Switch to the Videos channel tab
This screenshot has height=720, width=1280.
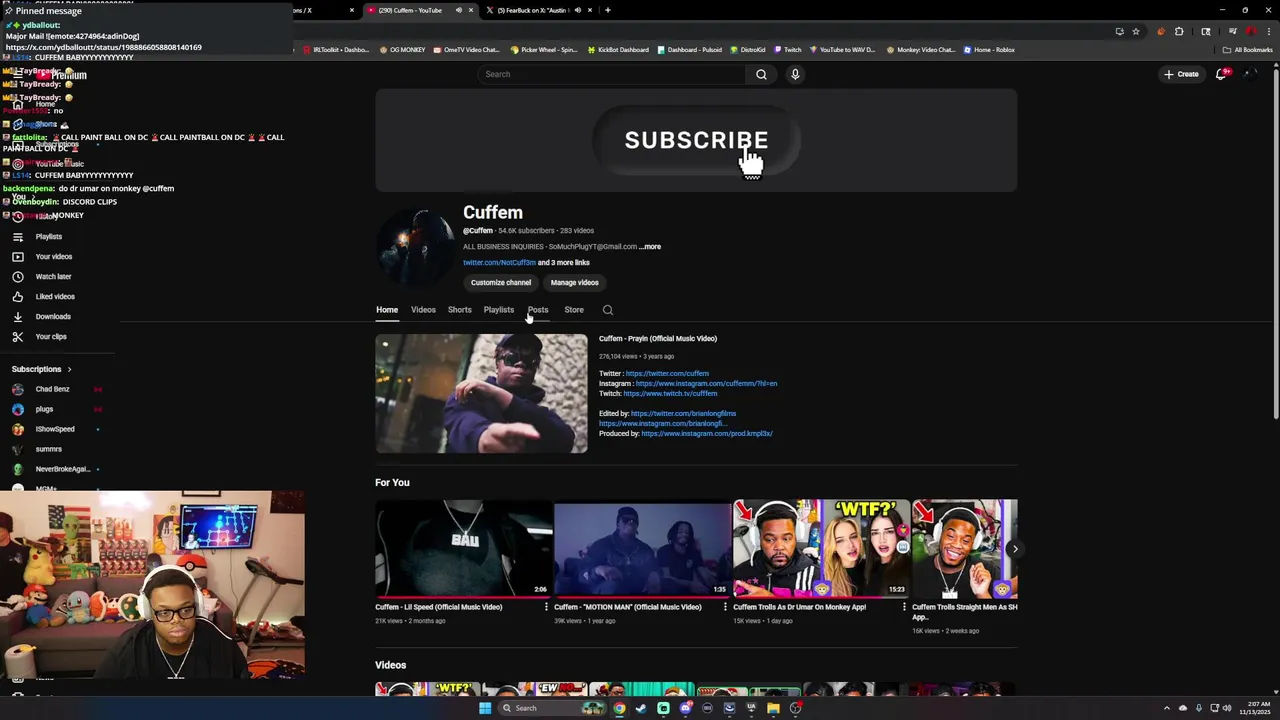423,310
